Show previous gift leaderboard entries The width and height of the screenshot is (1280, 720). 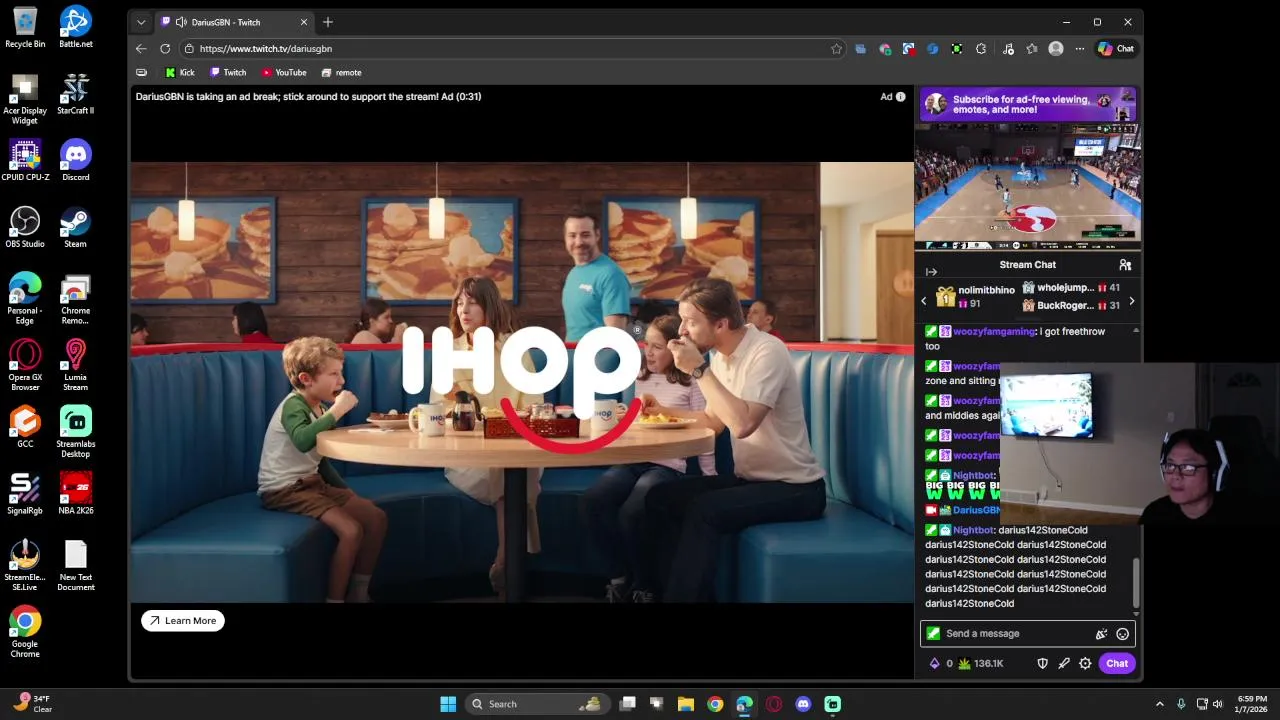(x=924, y=301)
